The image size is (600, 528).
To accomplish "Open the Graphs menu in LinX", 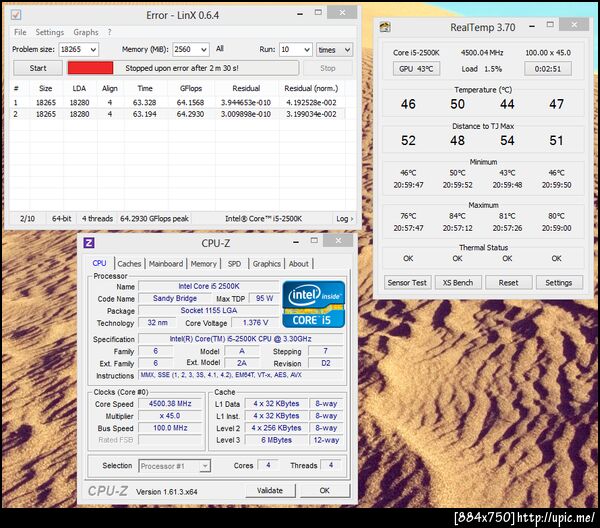I will coord(86,32).
